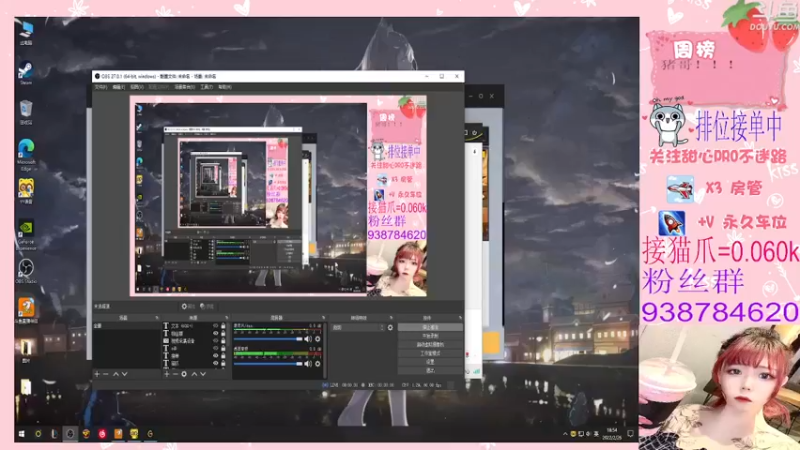800x450 pixels.
Task: Pop out the 场景 dock via header icon
Action: click(157, 318)
